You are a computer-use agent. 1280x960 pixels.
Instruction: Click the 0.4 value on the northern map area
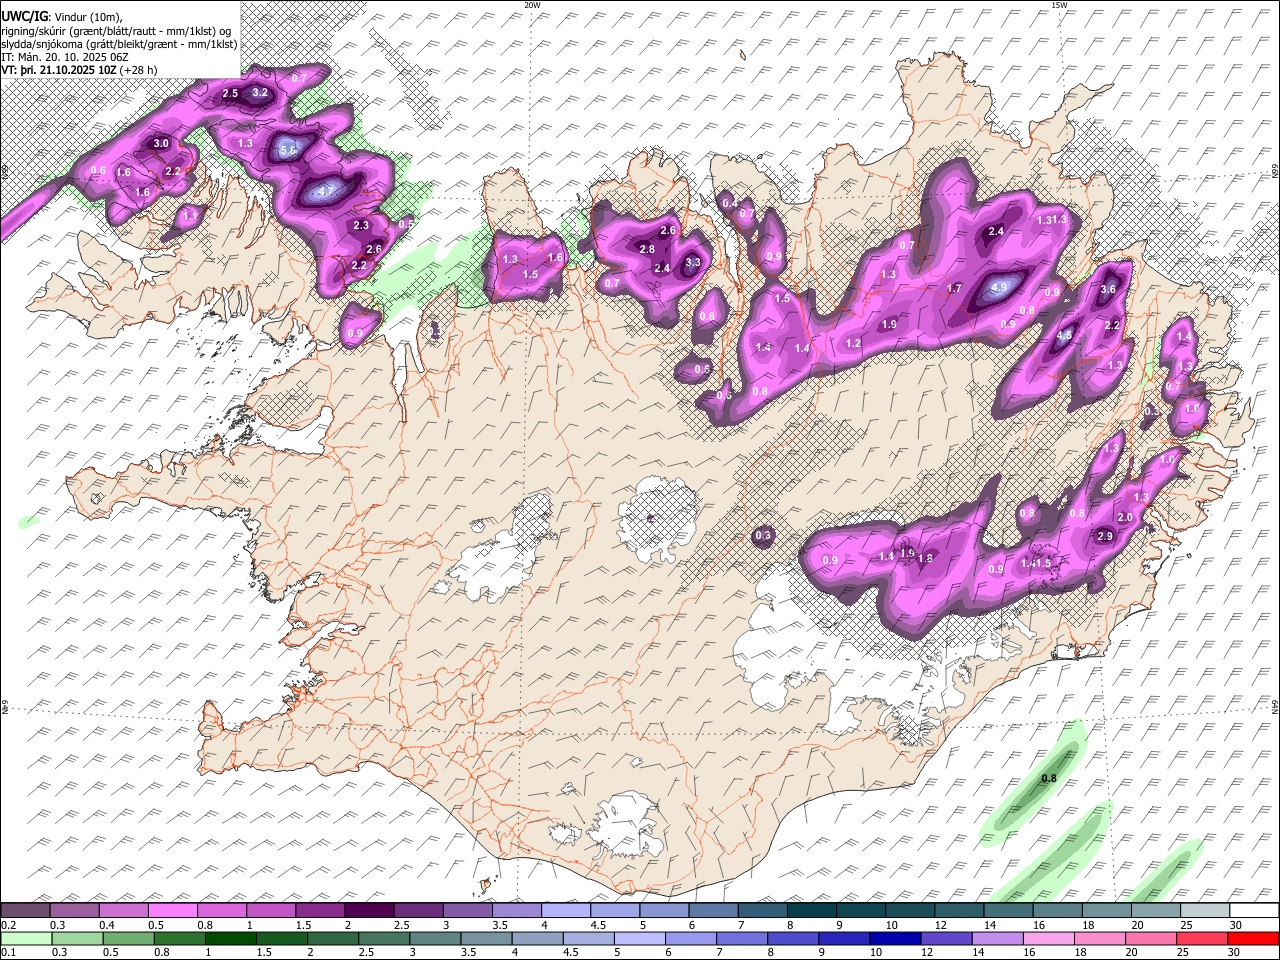(x=730, y=203)
